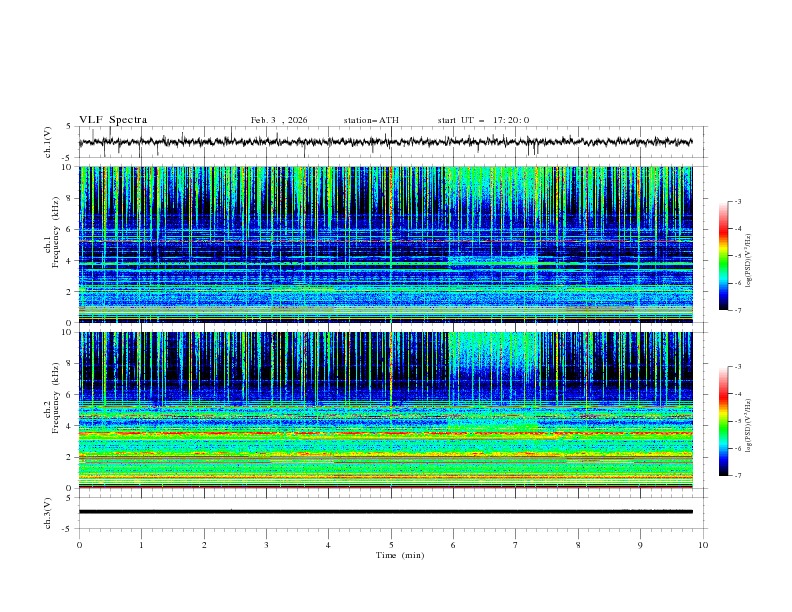Choose the 8 minute tick on bottom axis
This screenshot has height=612, width=792.
point(578,544)
